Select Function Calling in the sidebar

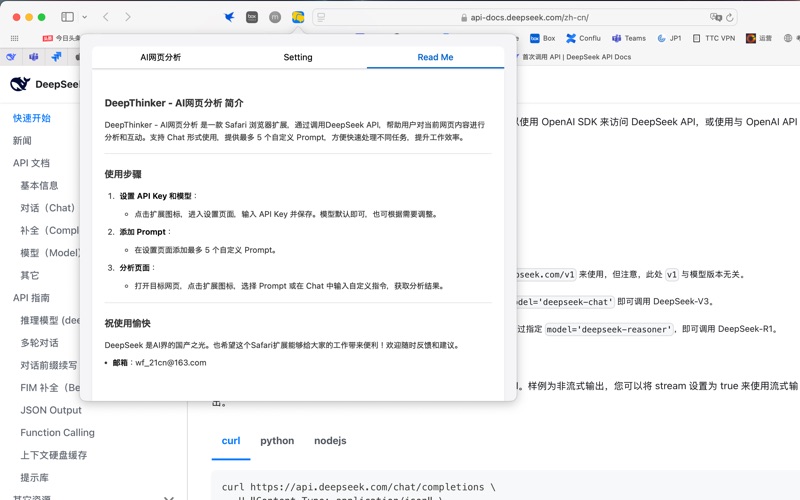[x=57, y=433]
